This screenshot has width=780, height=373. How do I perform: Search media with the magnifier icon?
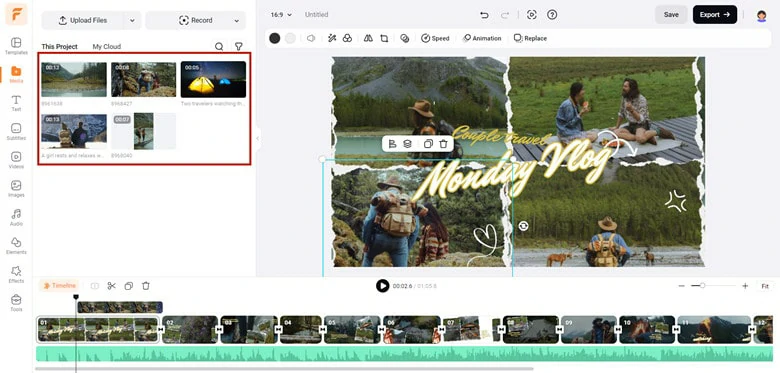[219, 46]
